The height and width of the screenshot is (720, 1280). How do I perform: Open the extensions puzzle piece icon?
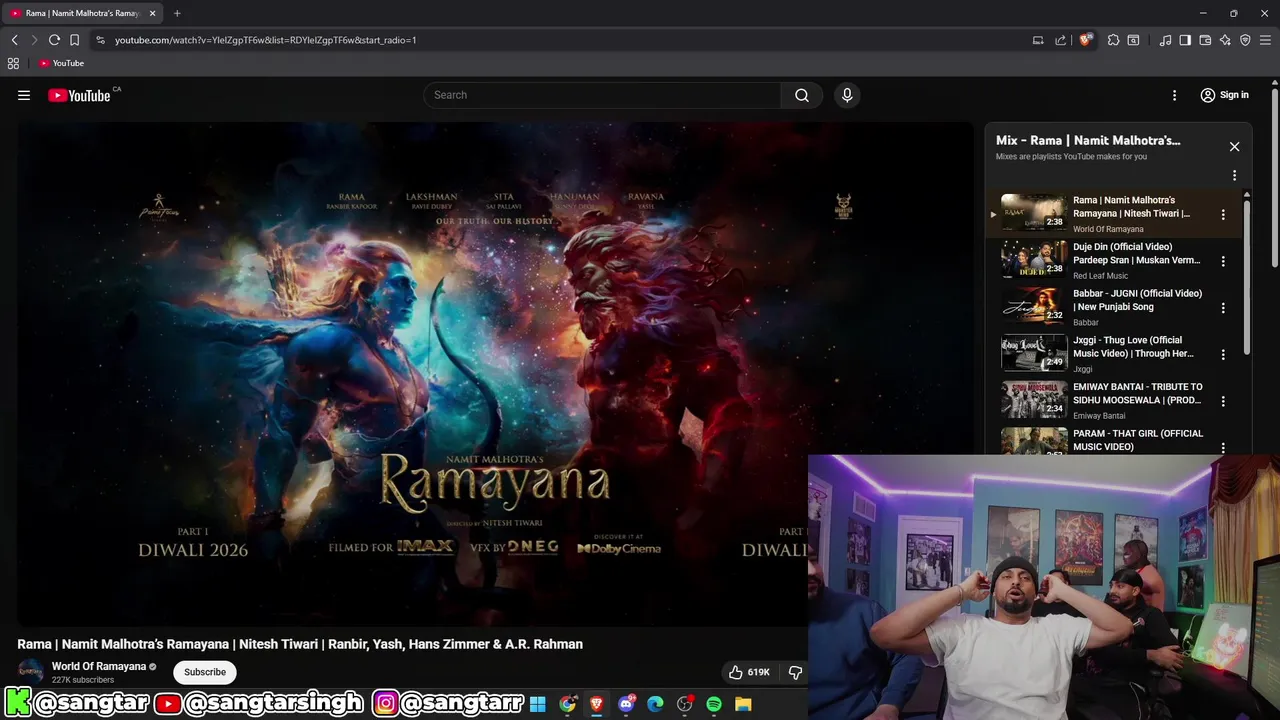tap(1113, 40)
